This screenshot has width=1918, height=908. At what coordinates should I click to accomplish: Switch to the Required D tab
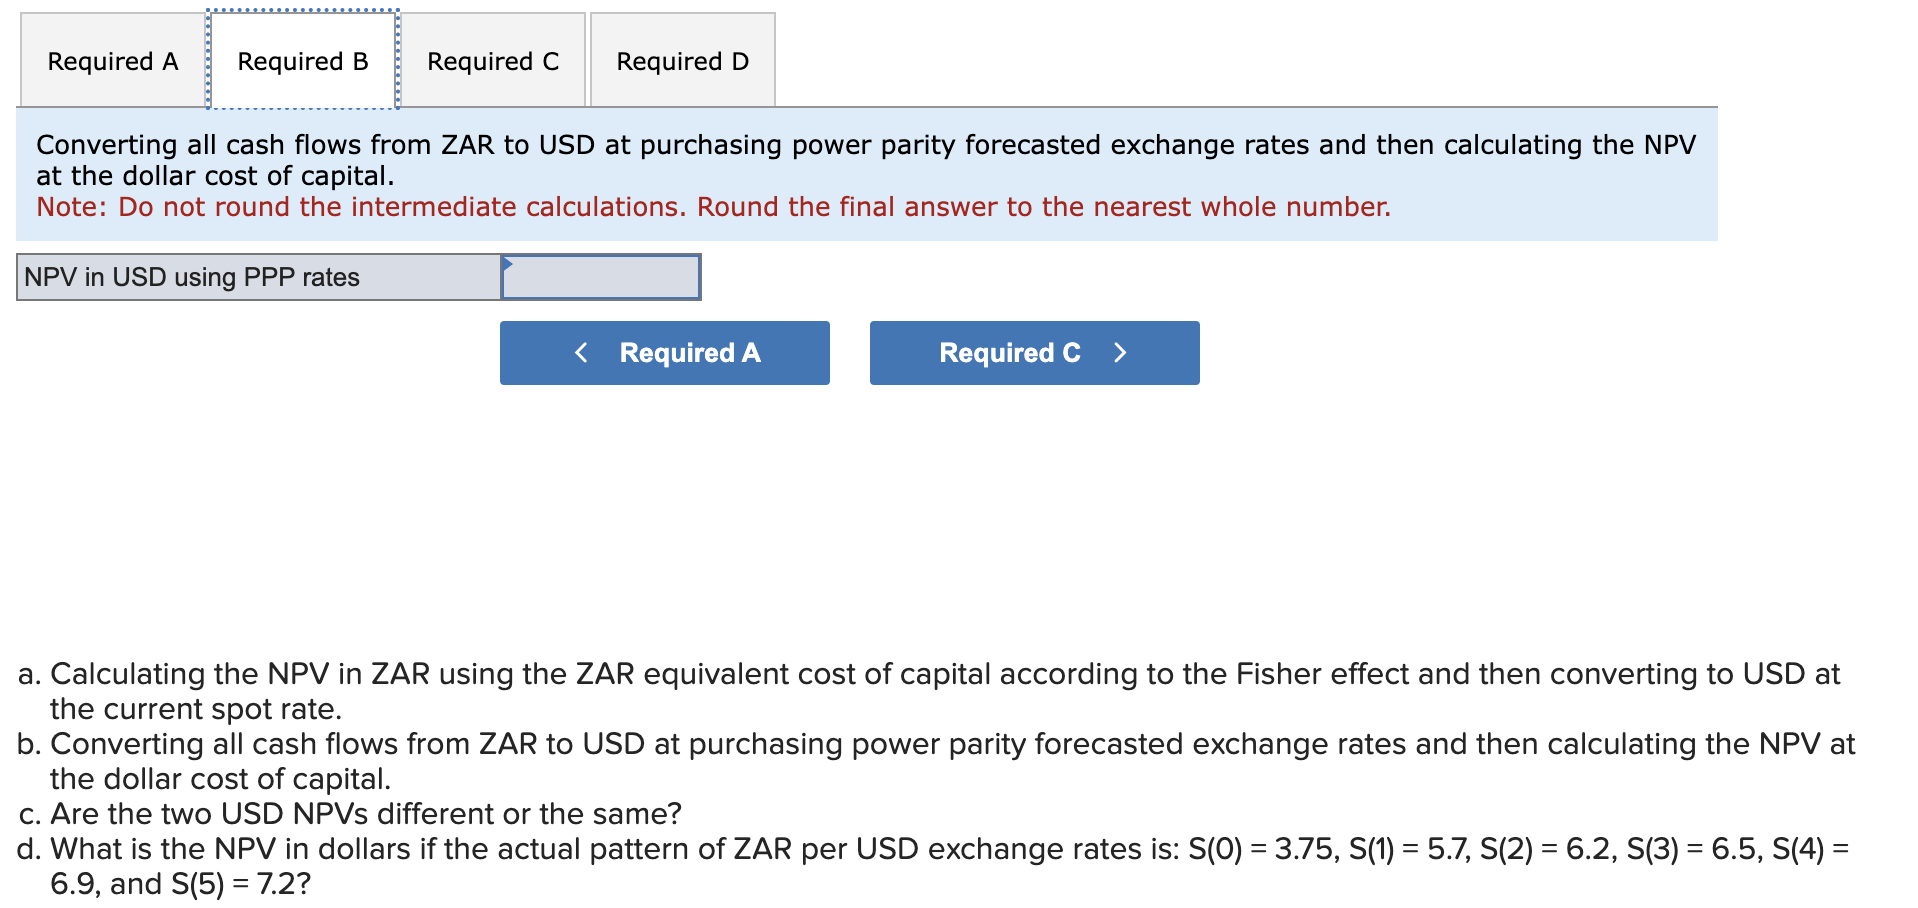point(681,61)
